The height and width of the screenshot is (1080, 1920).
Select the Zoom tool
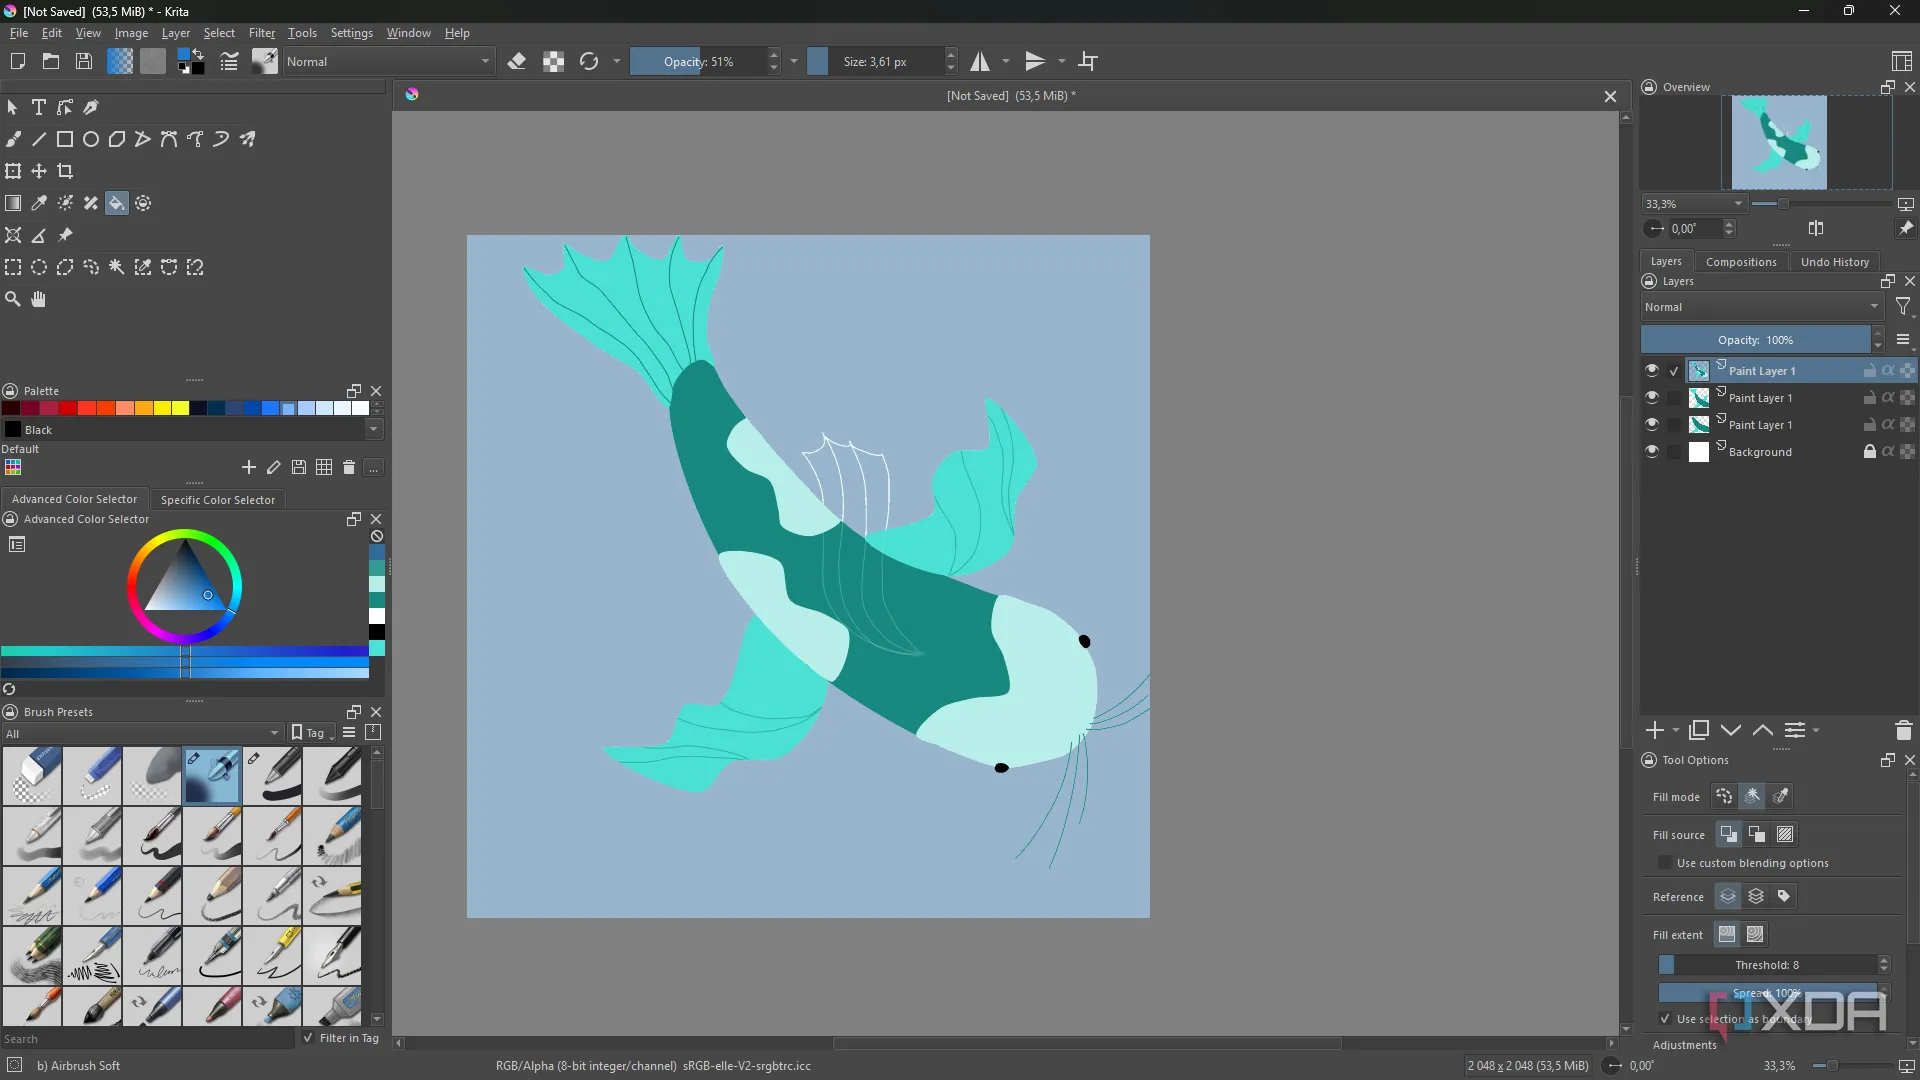point(12,299)
